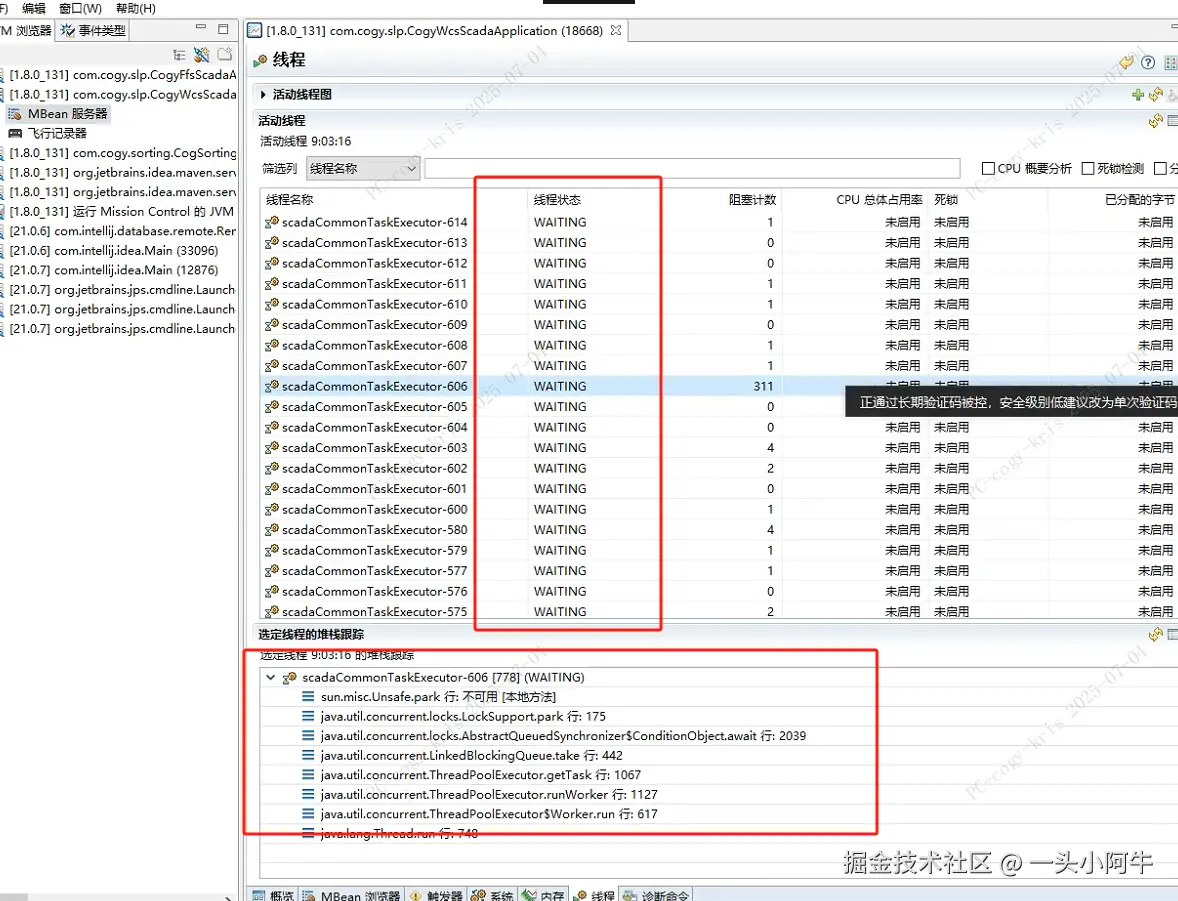Click the new folder icon in JVM browser
1178x901 pixels.
click(x=225, y=54)
